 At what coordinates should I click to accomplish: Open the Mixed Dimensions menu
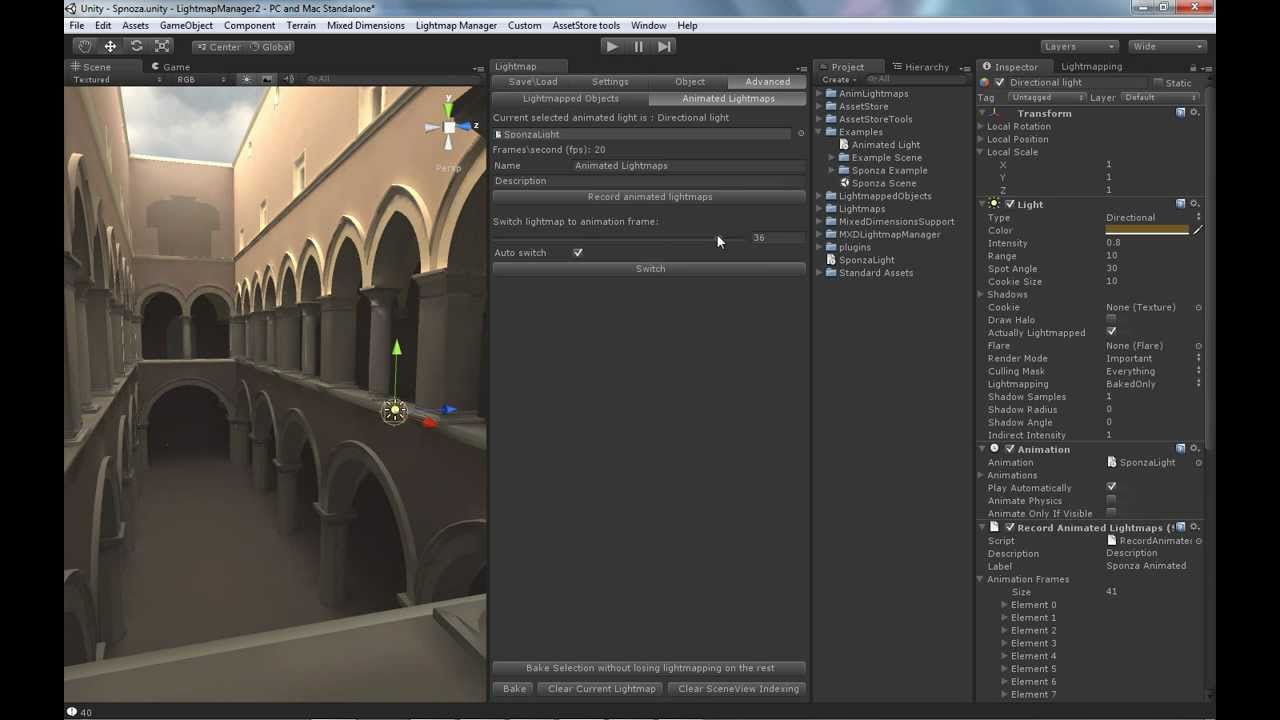366,25
